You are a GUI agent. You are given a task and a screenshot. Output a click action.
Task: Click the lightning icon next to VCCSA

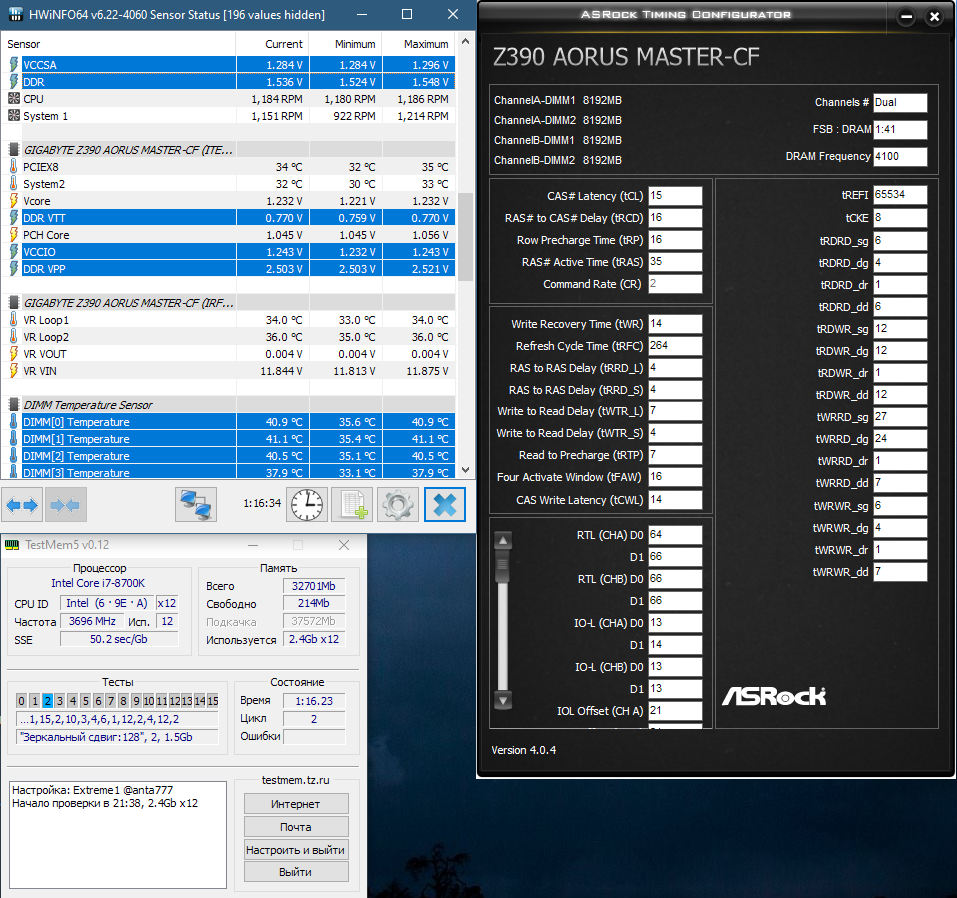13,65
